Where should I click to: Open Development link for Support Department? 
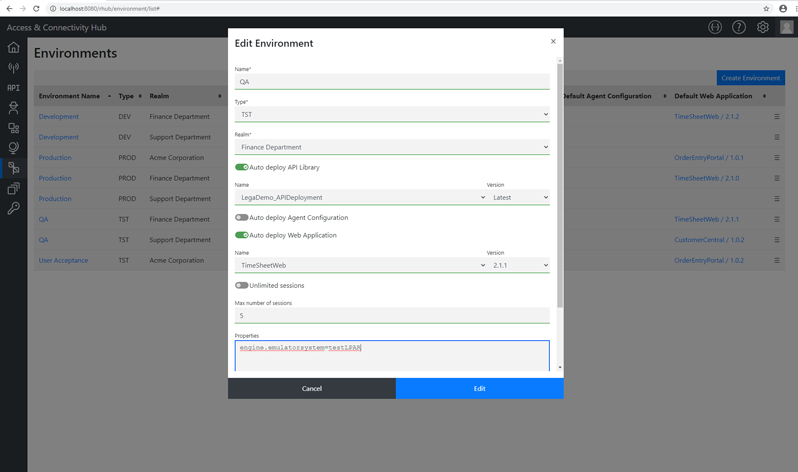pyautogui.click(x=59, y=137)
